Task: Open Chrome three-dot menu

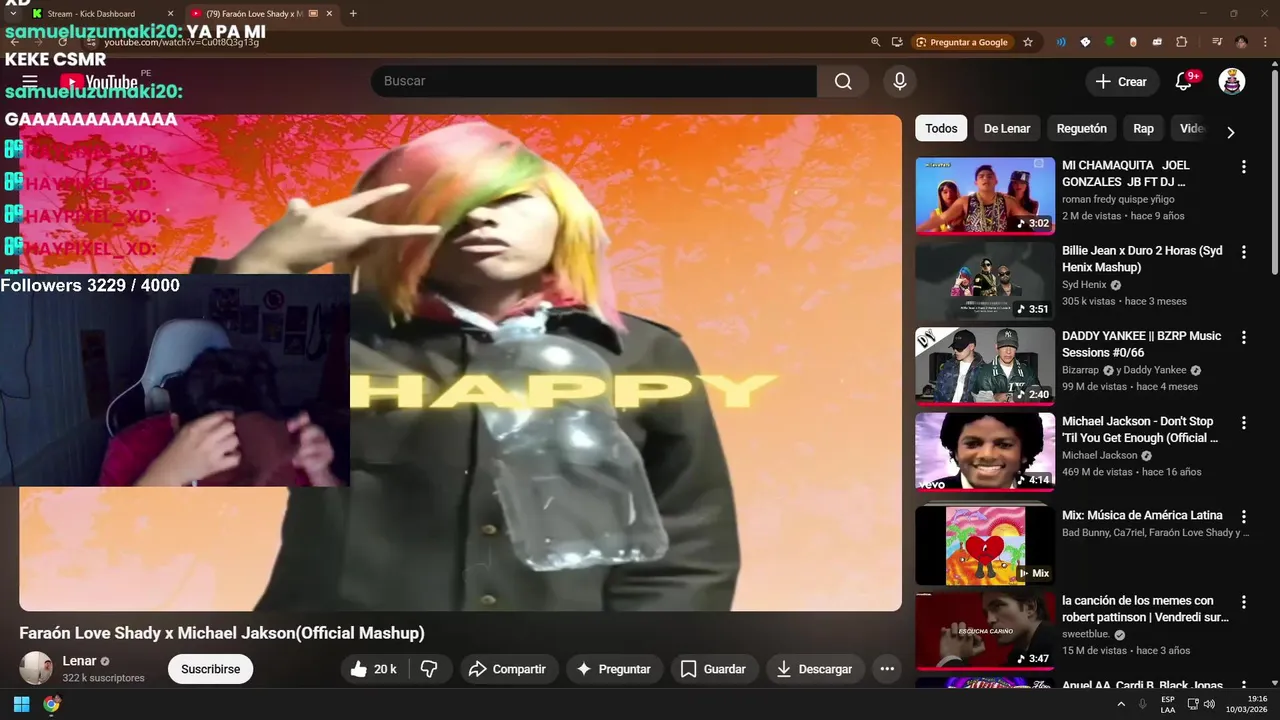Action: [x=1264, y=42]
